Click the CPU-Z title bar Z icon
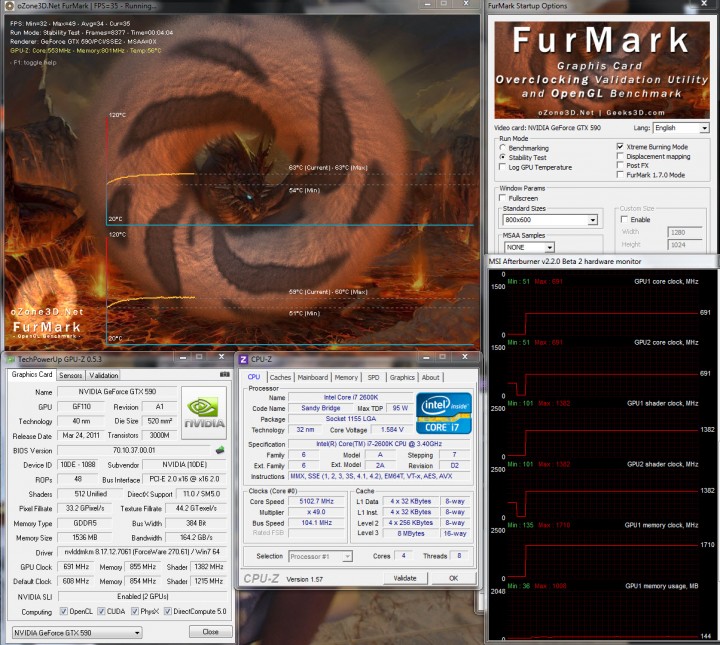720x645 pixels. (x=243, y=359)
